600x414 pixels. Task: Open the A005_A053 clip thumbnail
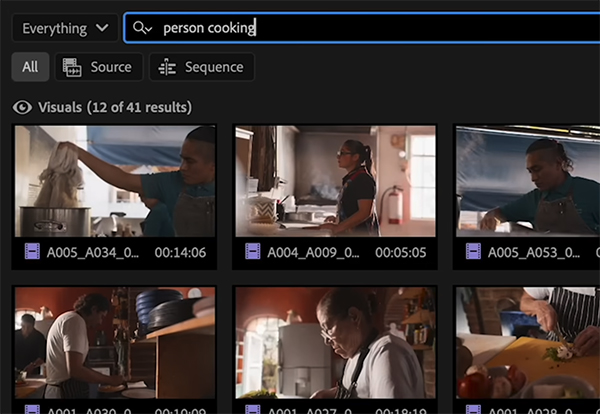click(528, 181)
